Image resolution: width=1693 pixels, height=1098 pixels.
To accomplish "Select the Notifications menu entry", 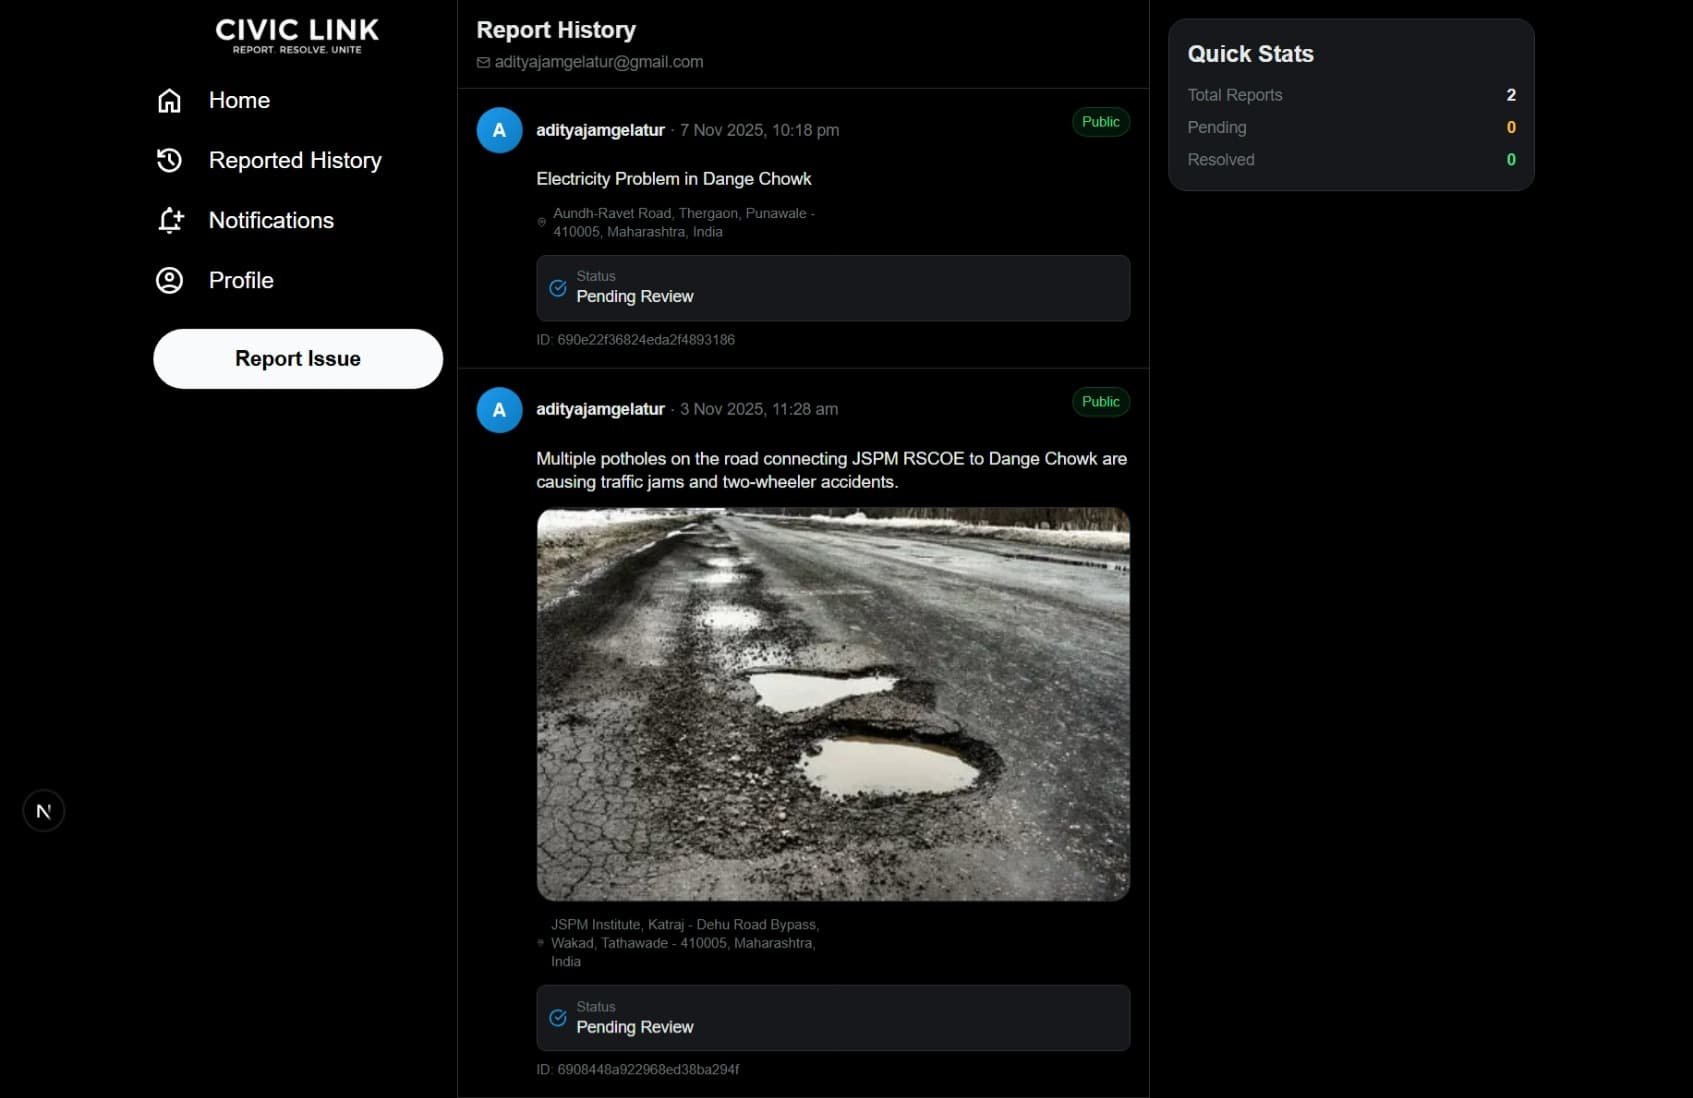I will (x=271, y=220).
